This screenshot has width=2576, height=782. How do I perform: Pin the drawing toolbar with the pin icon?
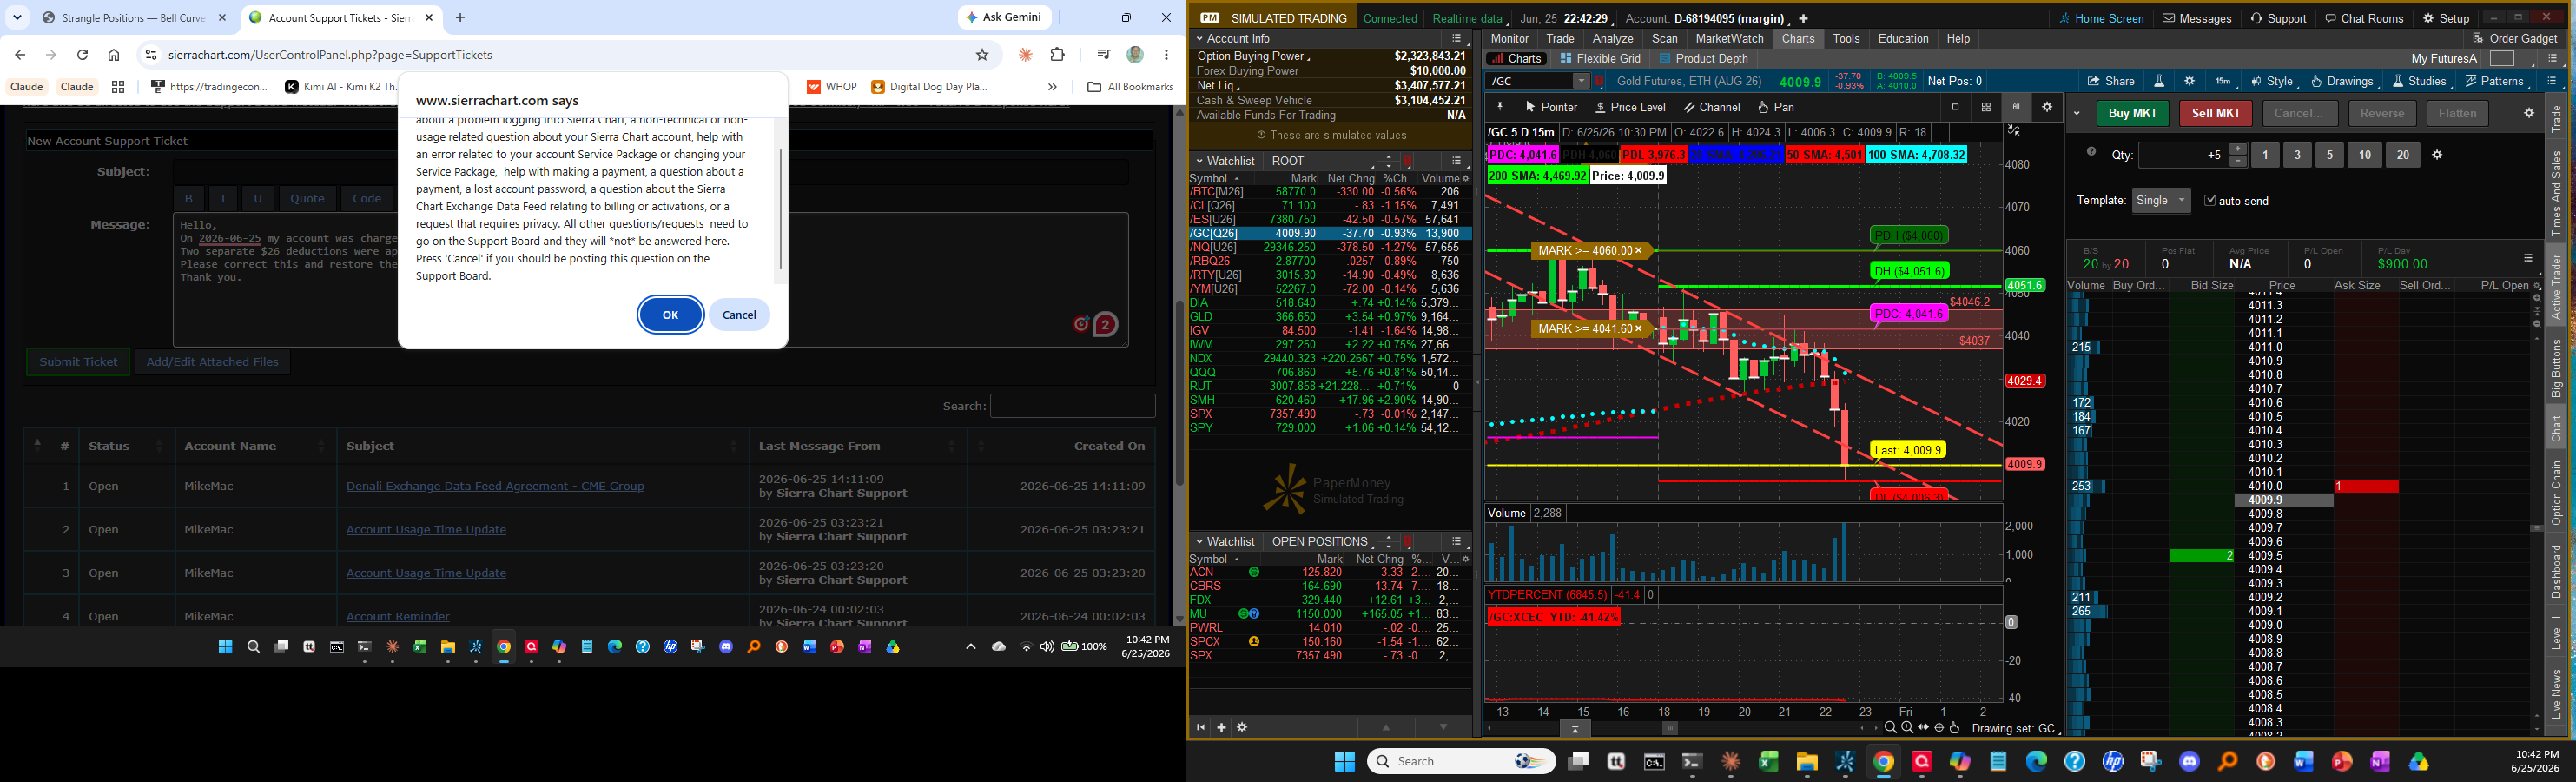click(1500, 107)
